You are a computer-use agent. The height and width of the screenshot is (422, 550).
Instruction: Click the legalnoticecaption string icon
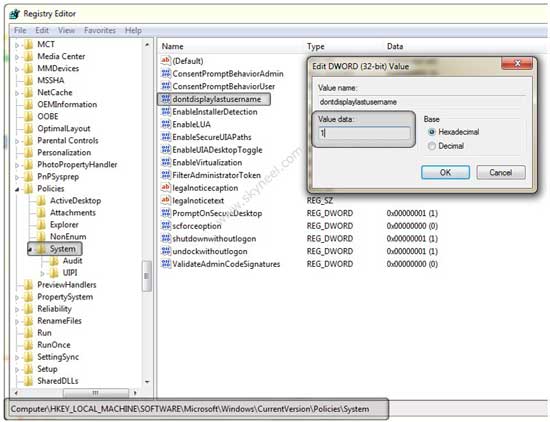[x=166, y=187]
